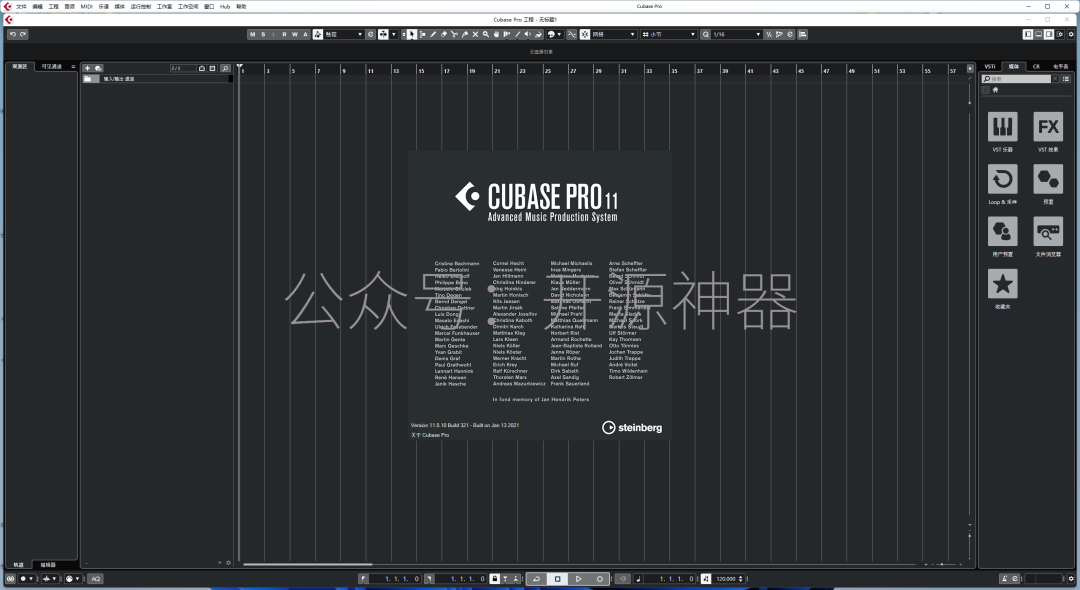Toggle global Read automation R button
The image size is (1080, 590).
284,34
